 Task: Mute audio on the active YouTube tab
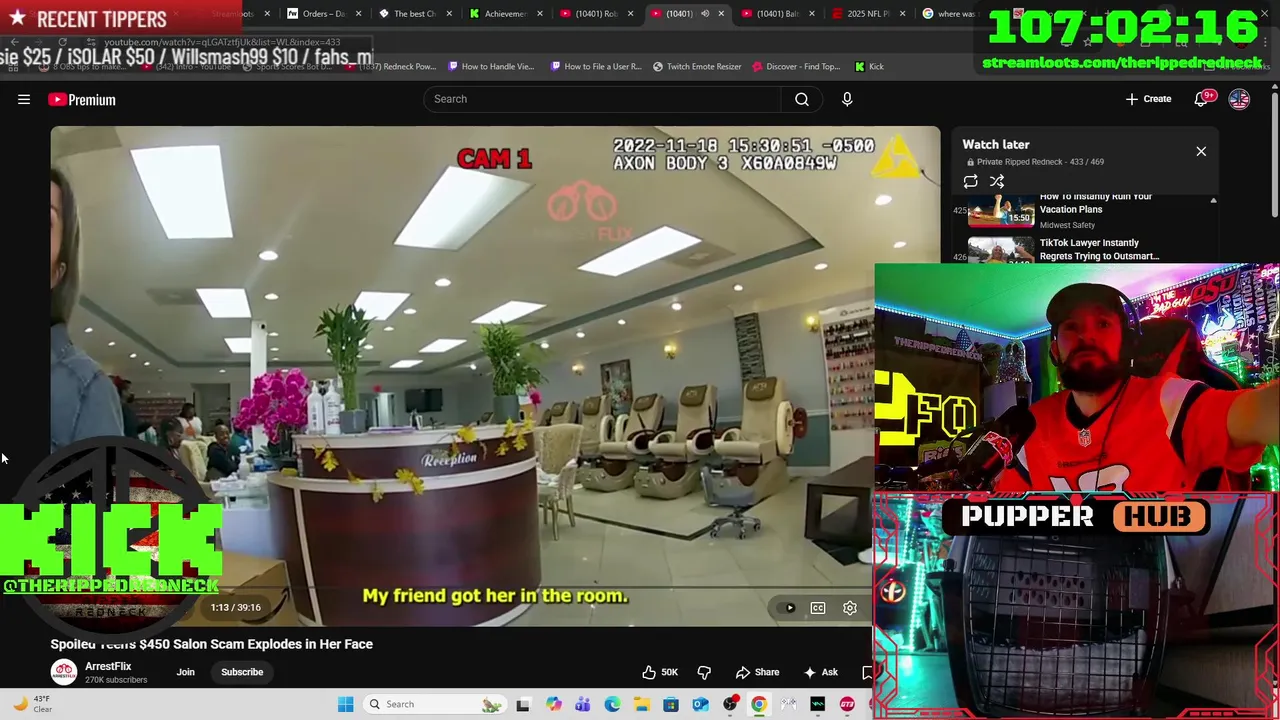(705, 14)
